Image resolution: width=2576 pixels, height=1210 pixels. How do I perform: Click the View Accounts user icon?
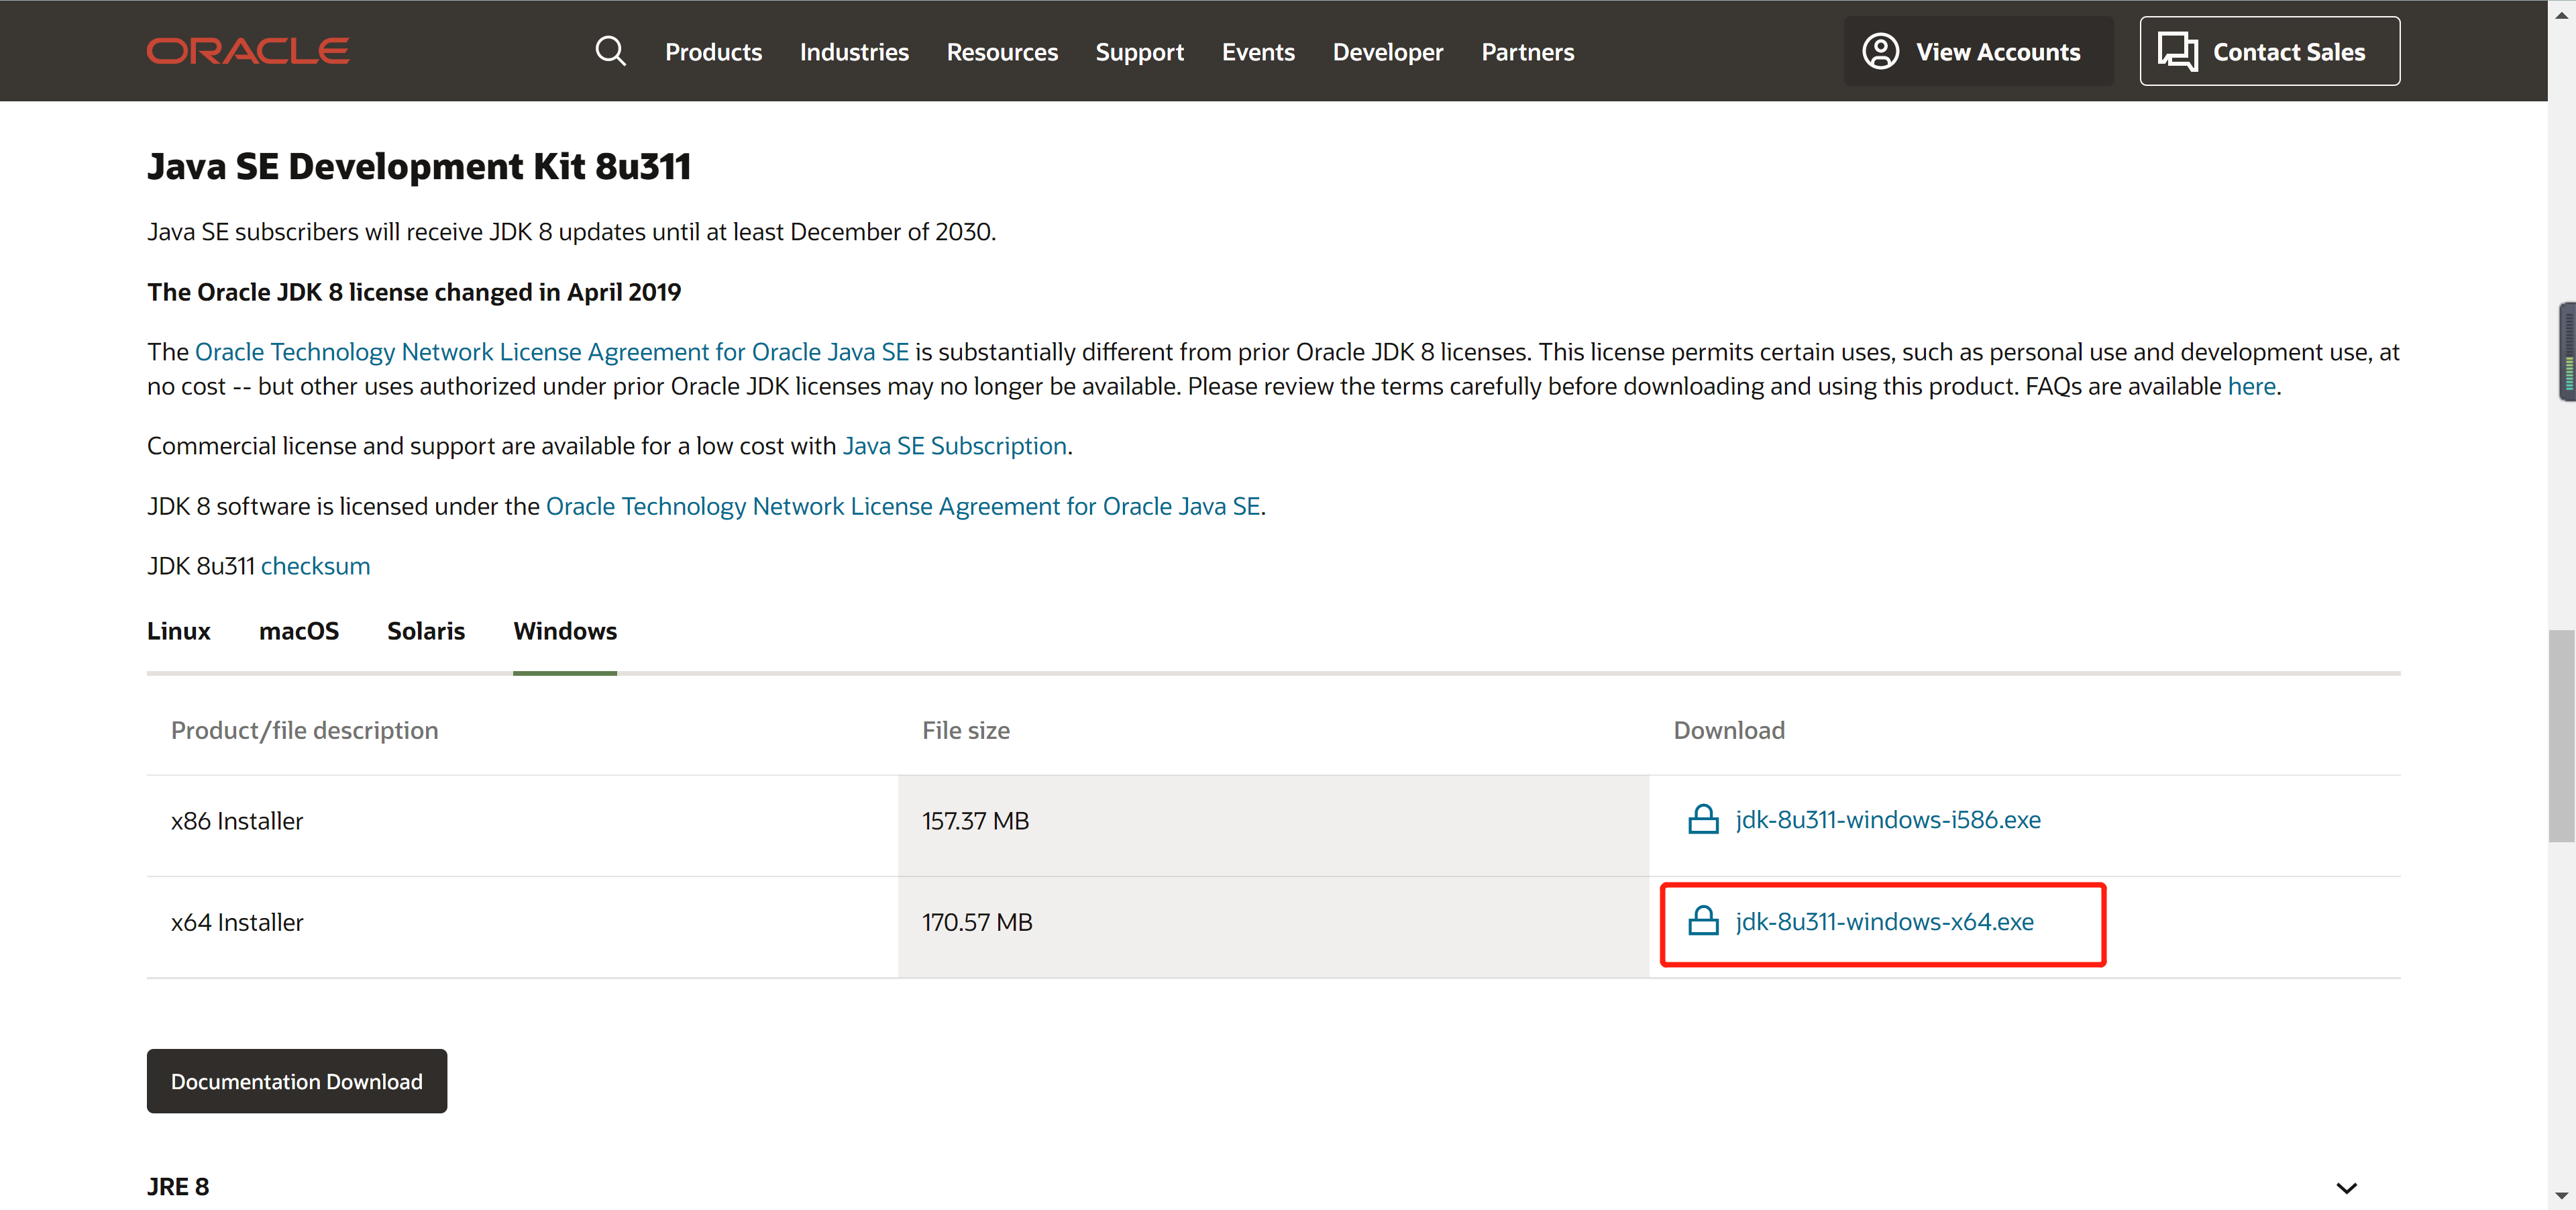(1880, 51)
